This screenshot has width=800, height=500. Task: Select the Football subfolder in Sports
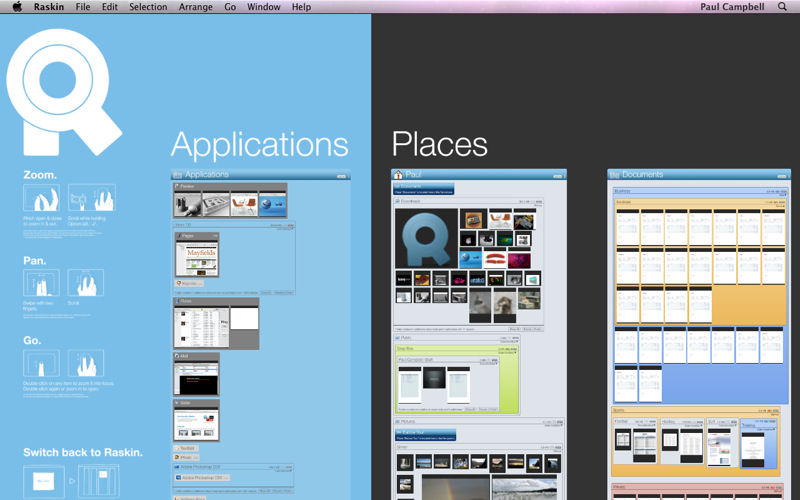click(x=635, y=443)
